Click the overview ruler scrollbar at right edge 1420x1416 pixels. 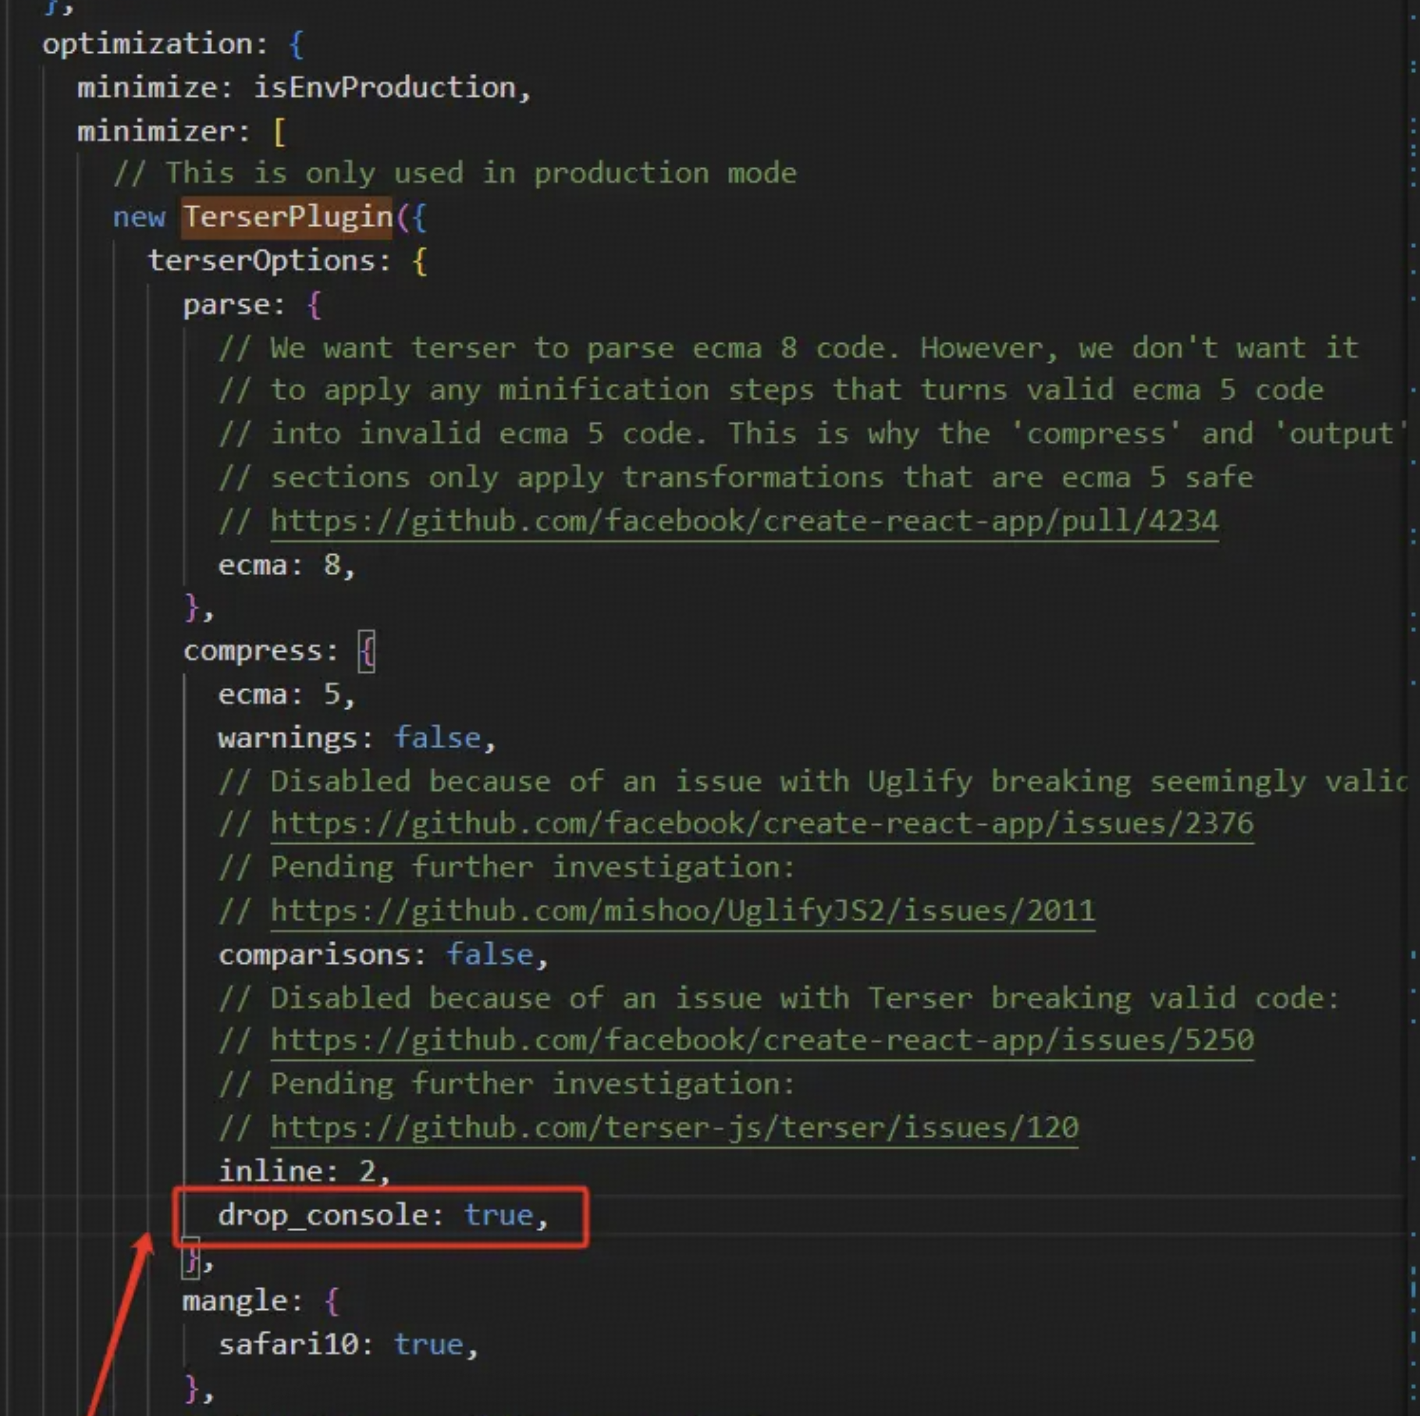pyautogui.click(x=1413, y=708)
